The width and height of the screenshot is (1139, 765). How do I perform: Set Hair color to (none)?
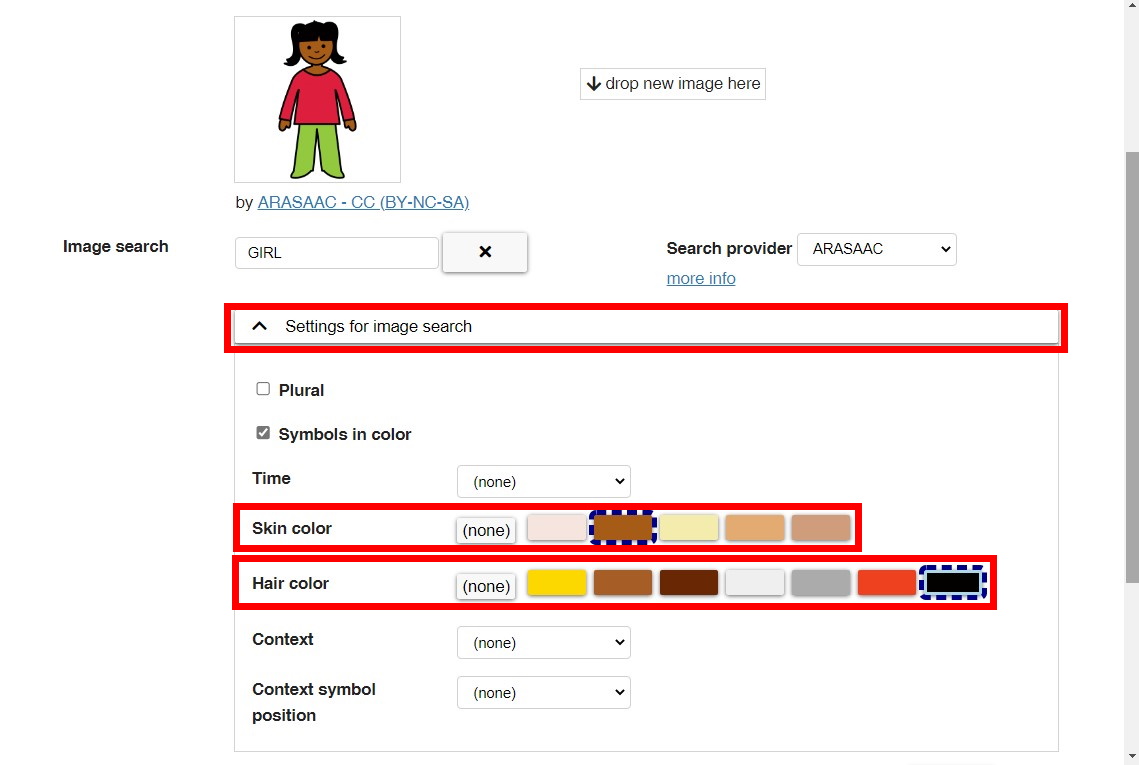pyautogui.click(x=486, y=586)
